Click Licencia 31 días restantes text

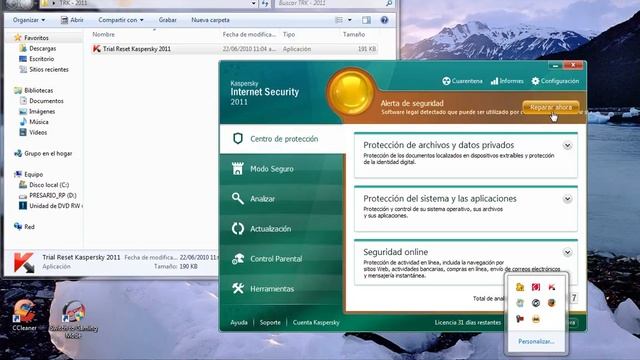pyautogui.click(x=467, y=322)
